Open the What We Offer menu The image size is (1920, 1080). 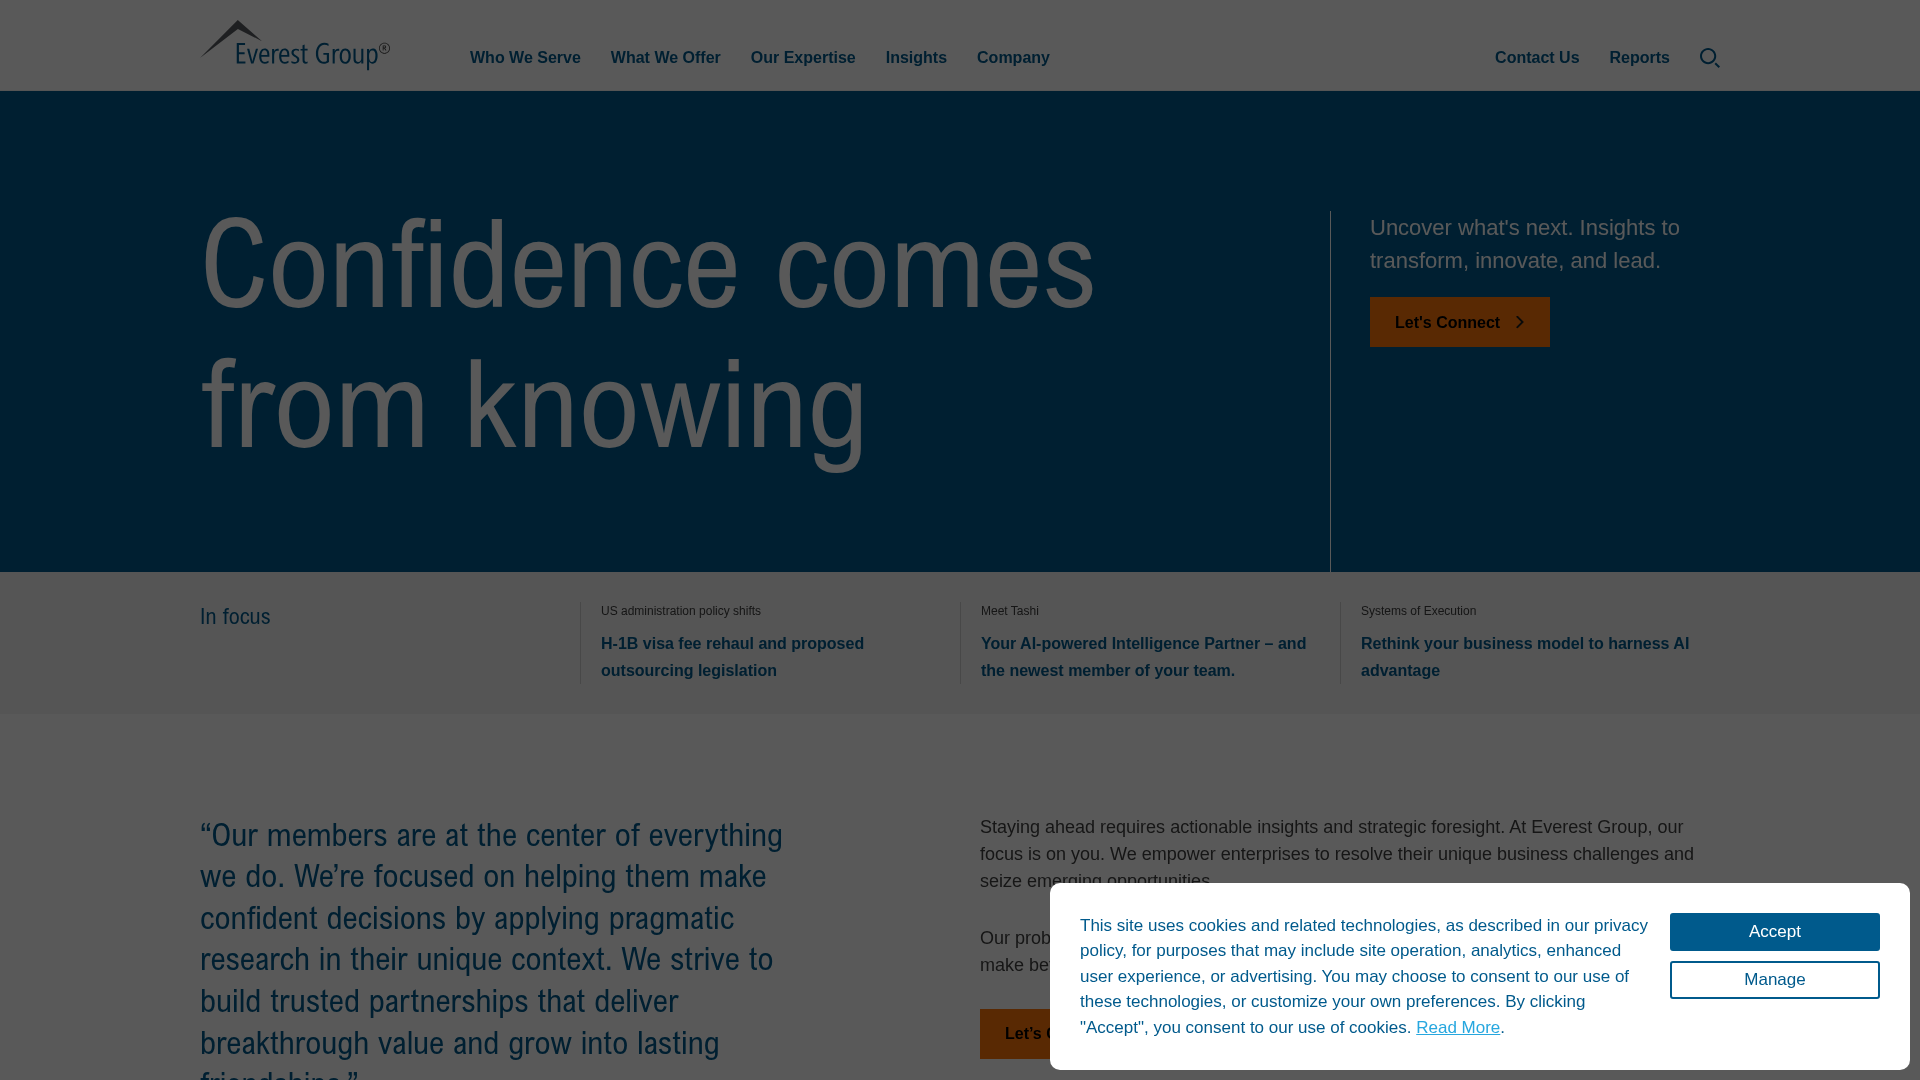click(665, 58)
